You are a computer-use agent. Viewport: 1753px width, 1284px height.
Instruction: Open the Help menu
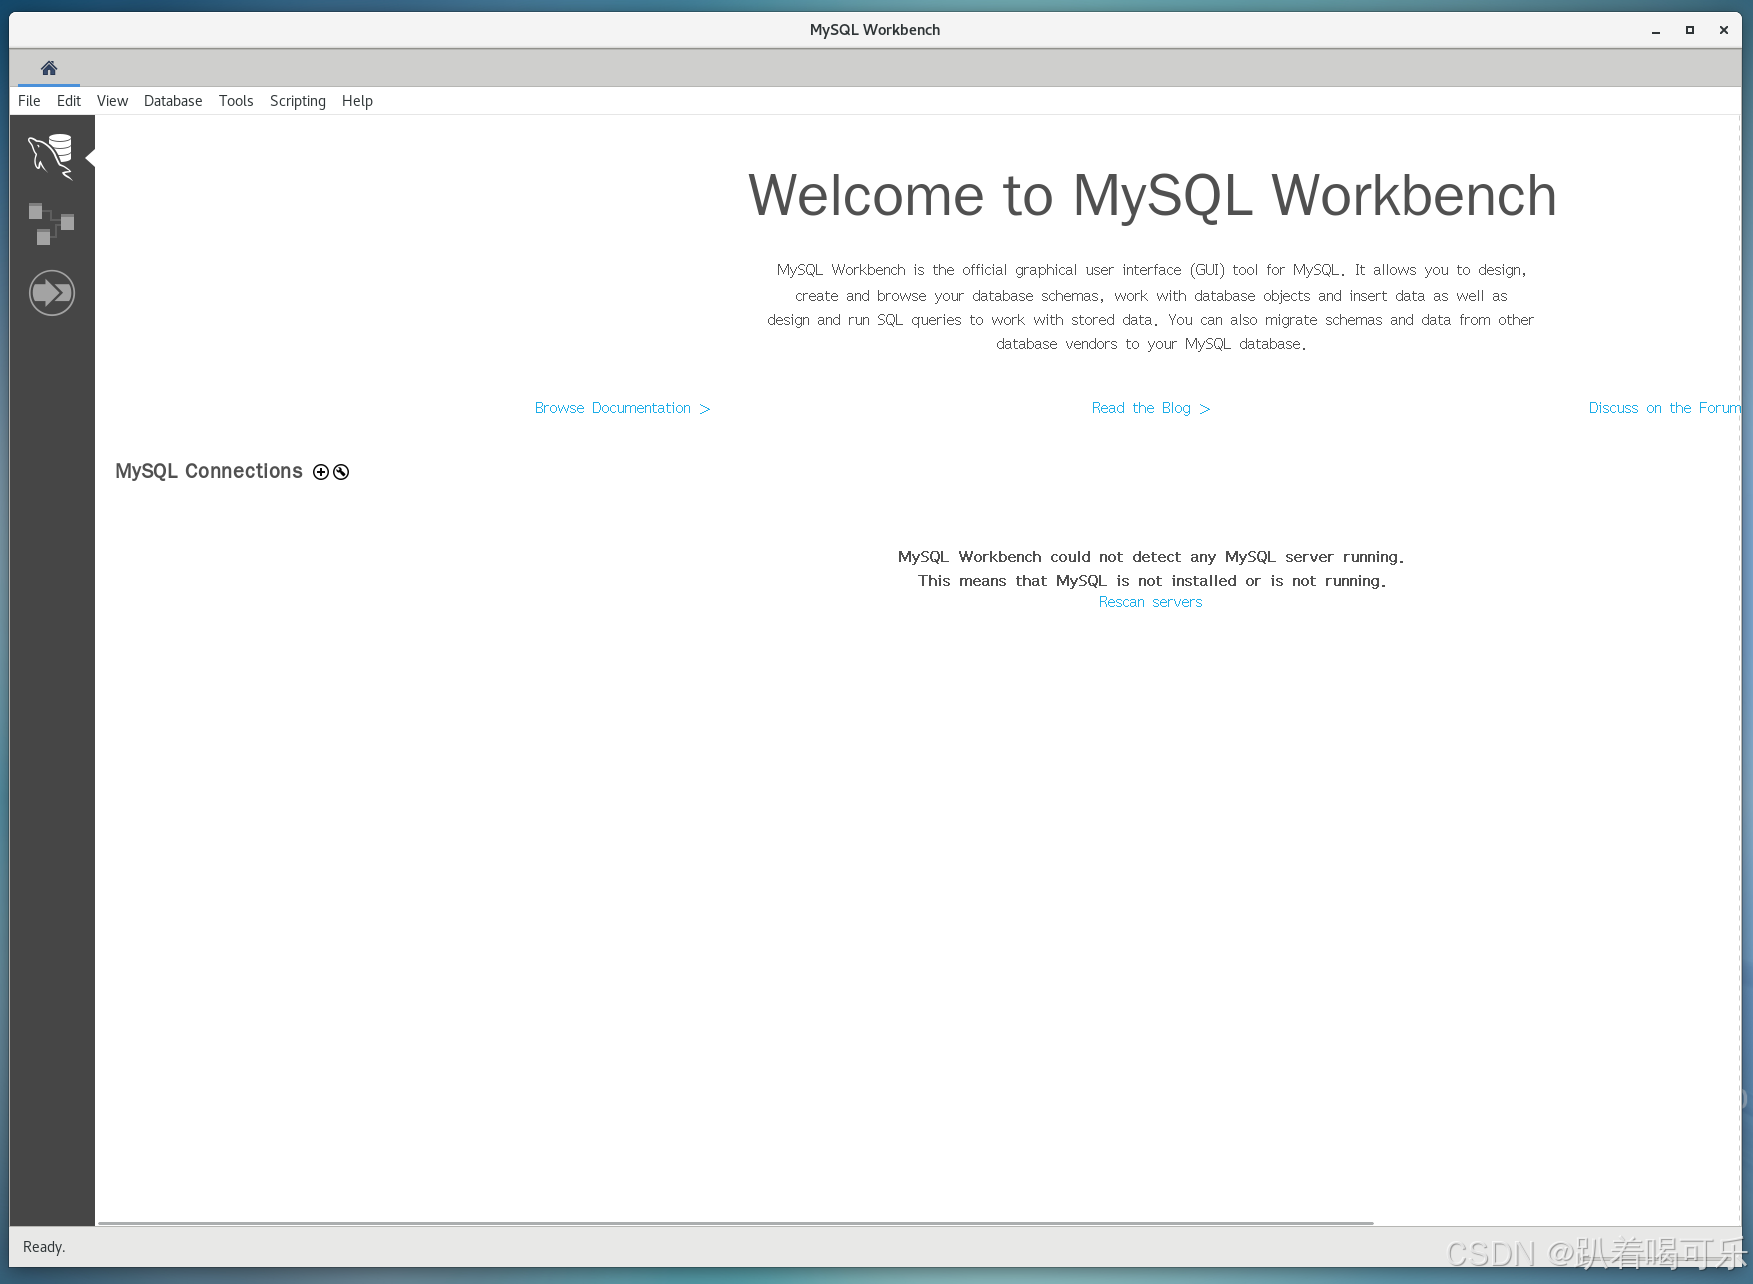point(357,101)
